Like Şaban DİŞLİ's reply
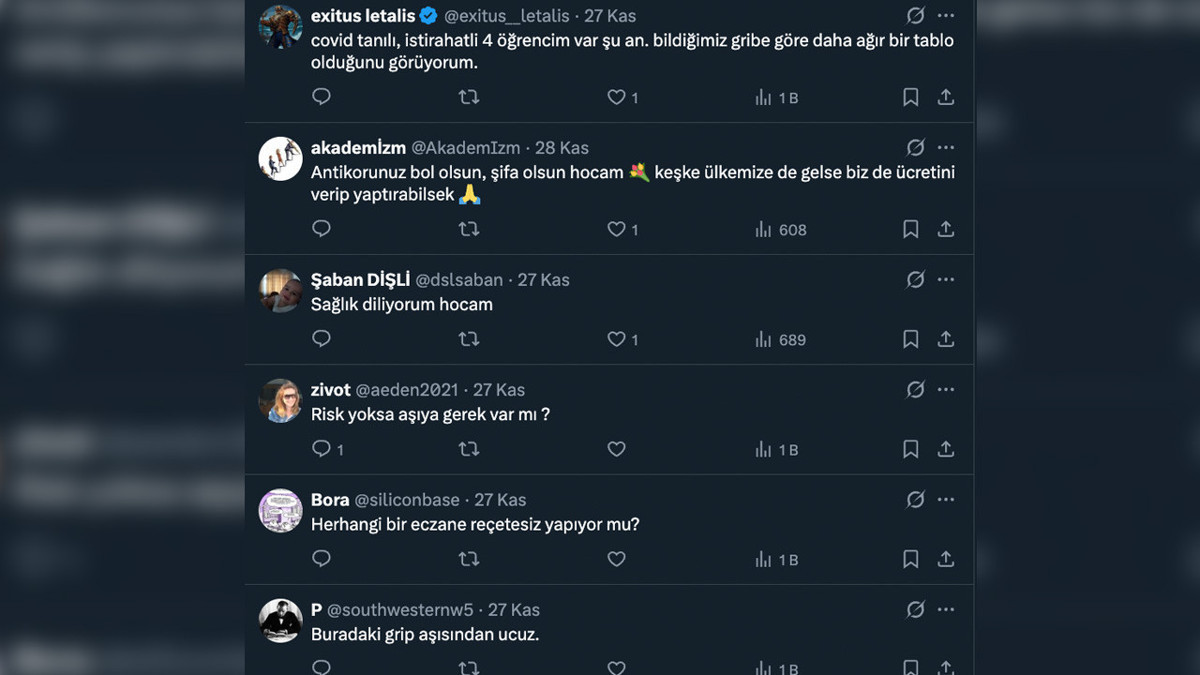 (617, 339)
